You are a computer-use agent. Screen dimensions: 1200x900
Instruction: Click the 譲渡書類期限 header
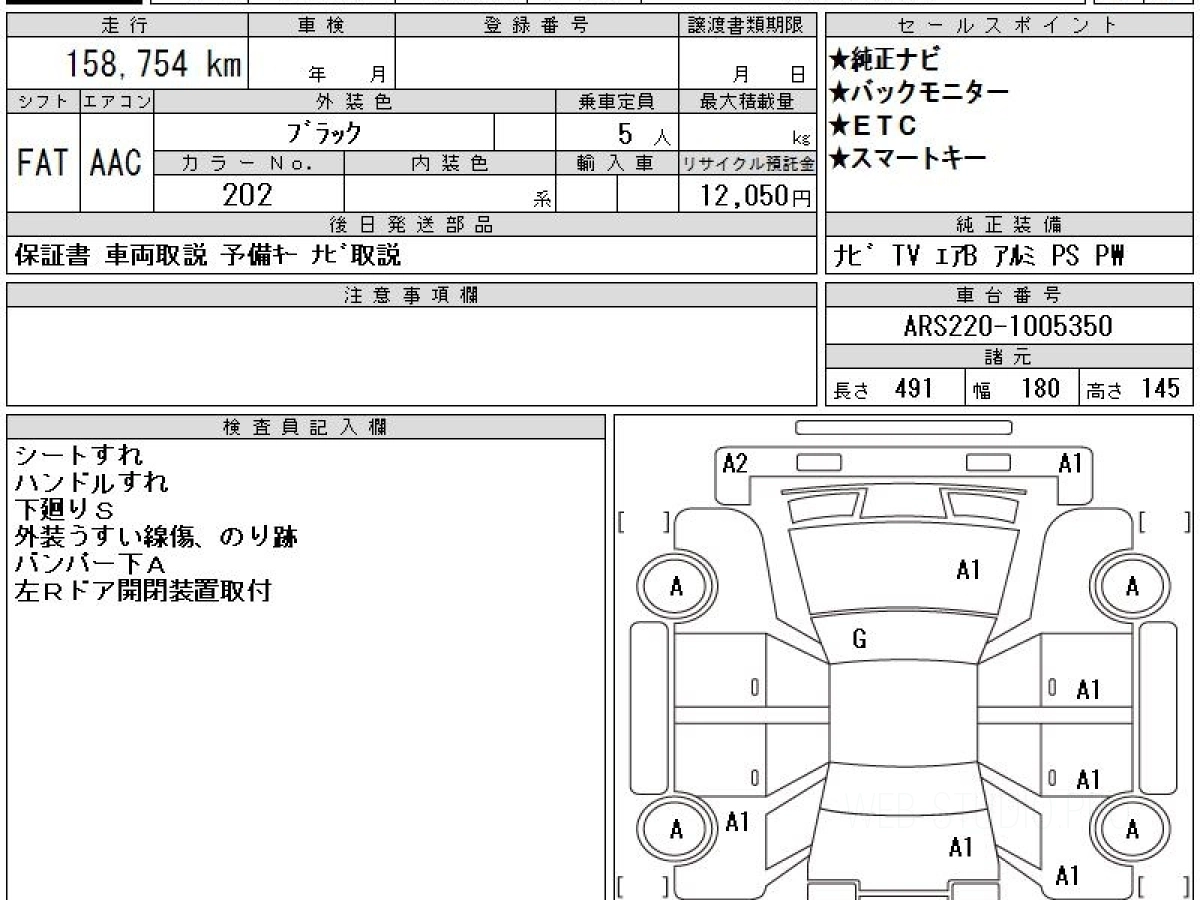[x=748, y=25]
